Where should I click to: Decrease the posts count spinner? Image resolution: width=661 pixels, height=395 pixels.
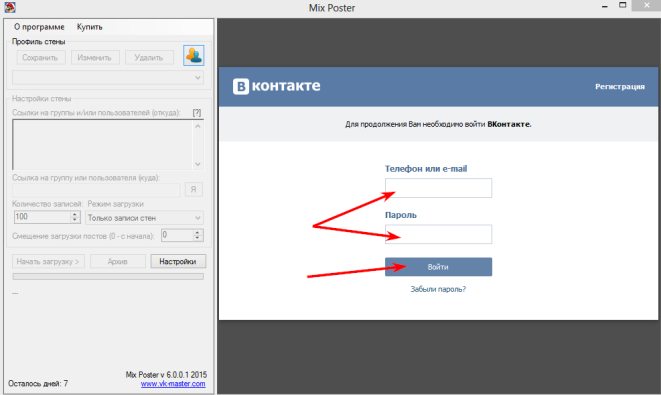point(75,220)
